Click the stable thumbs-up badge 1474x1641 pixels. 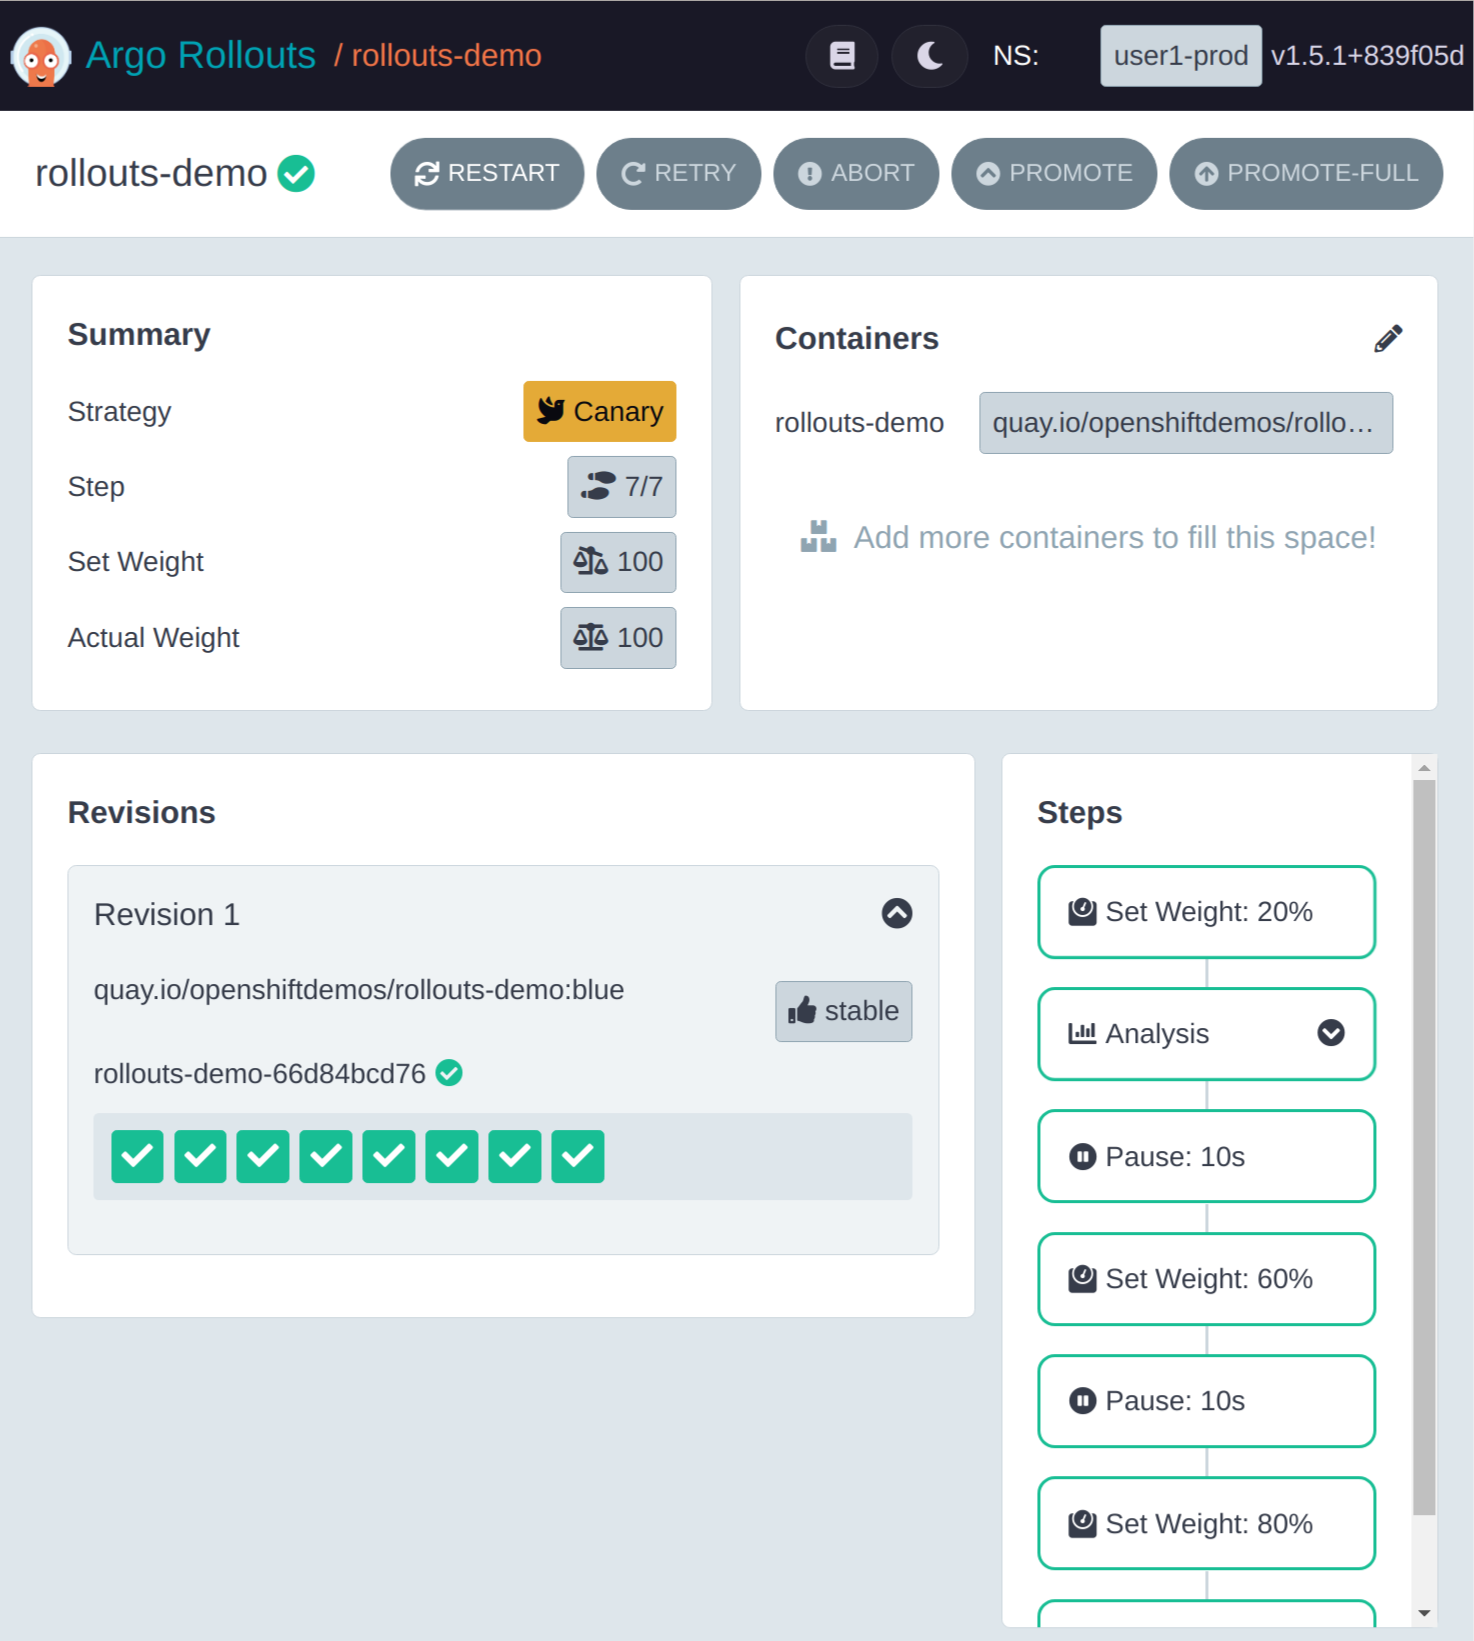(x=844, y=1011)
